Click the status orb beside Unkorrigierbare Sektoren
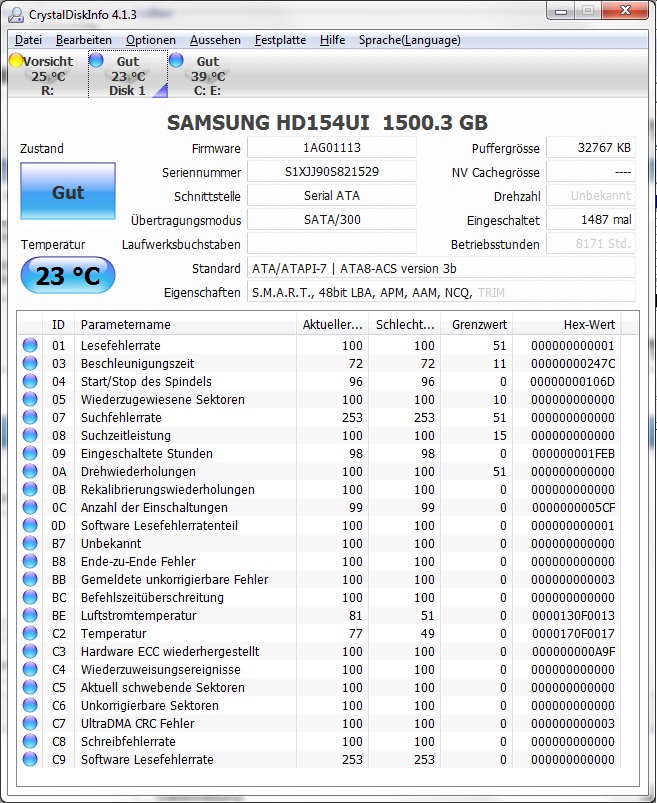 (30, 705)
